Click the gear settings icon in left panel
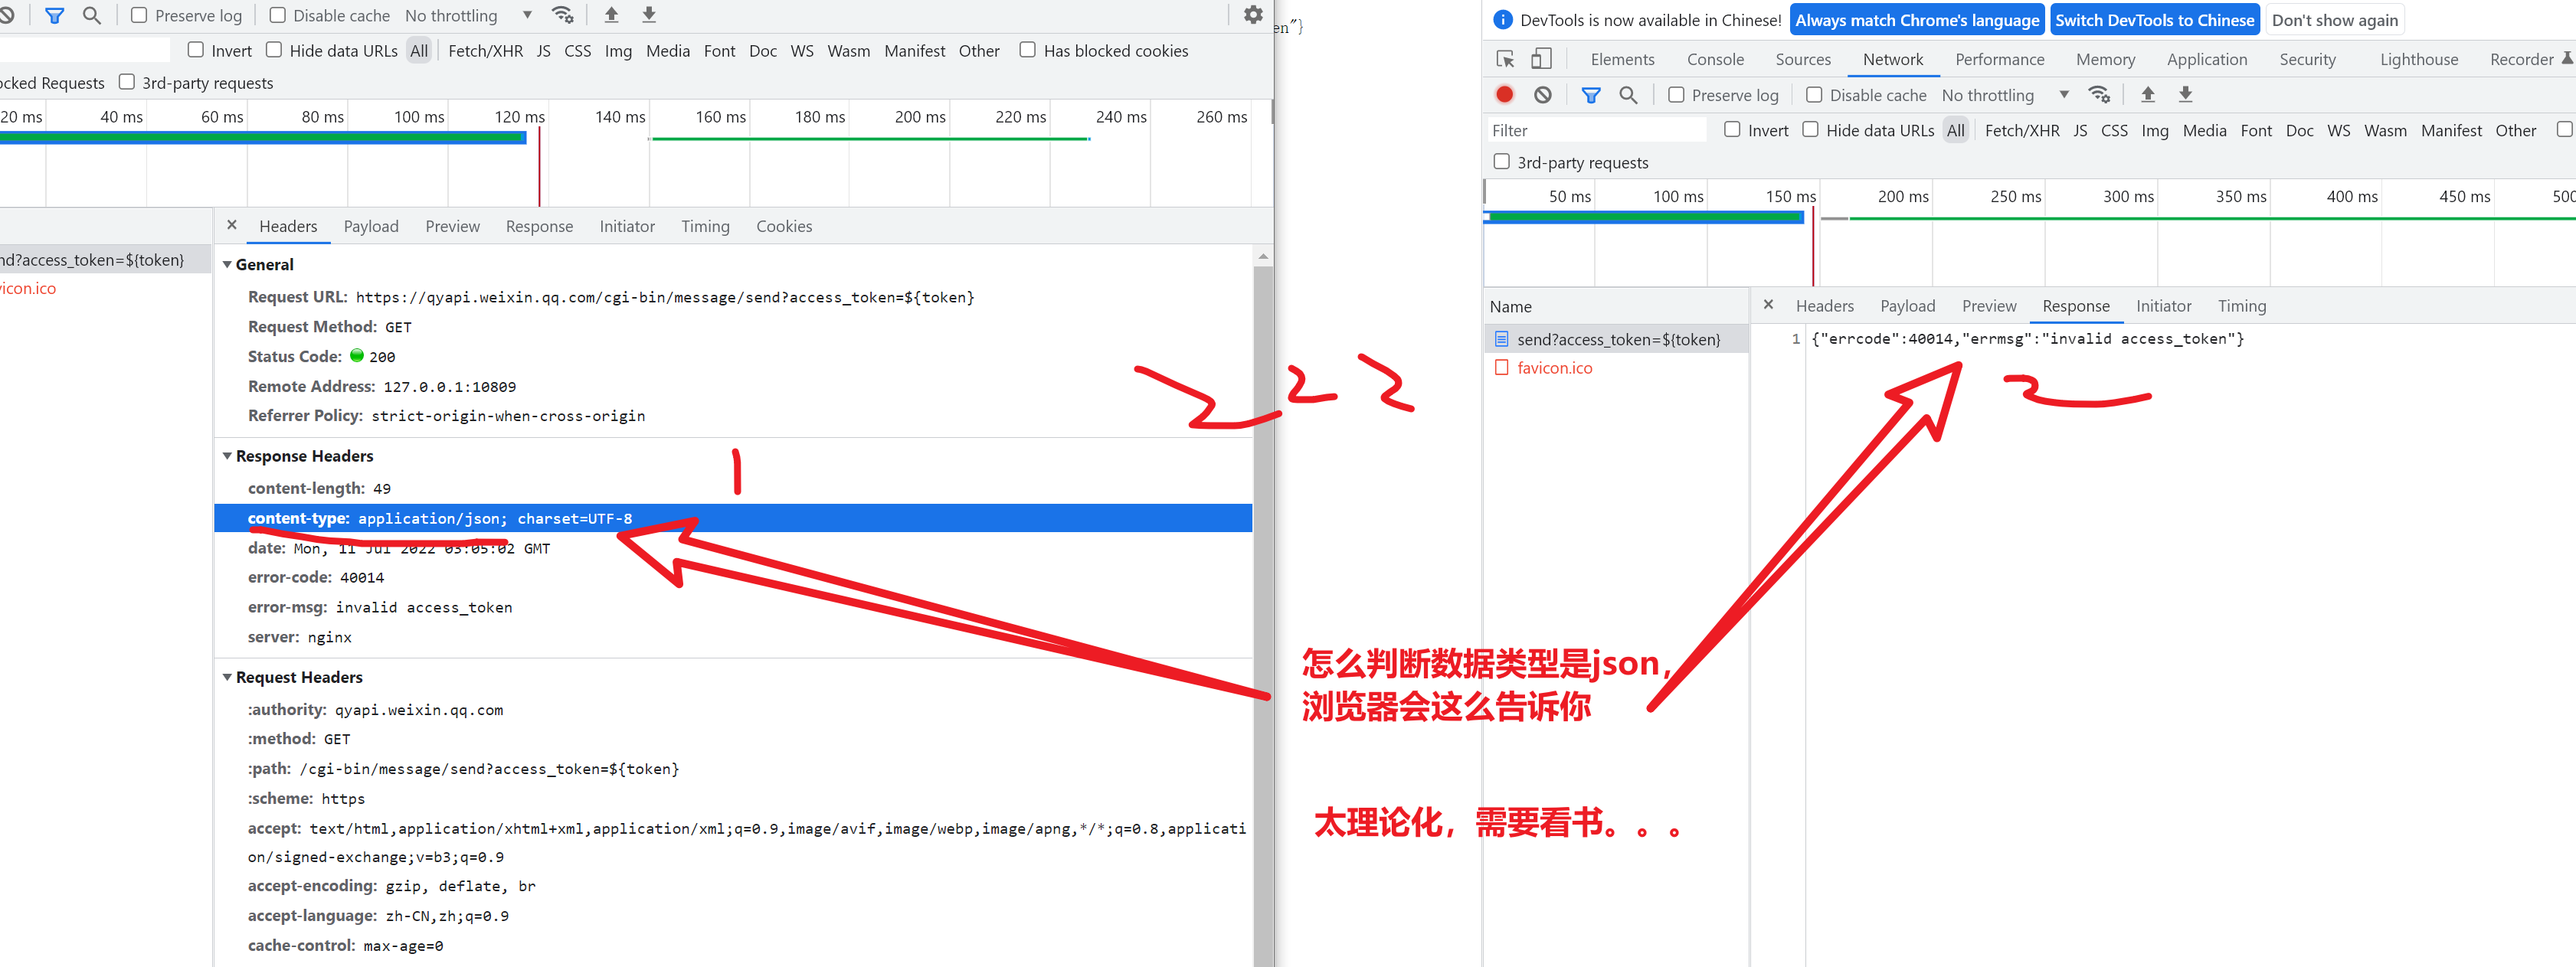 (x=1253, y=15)
